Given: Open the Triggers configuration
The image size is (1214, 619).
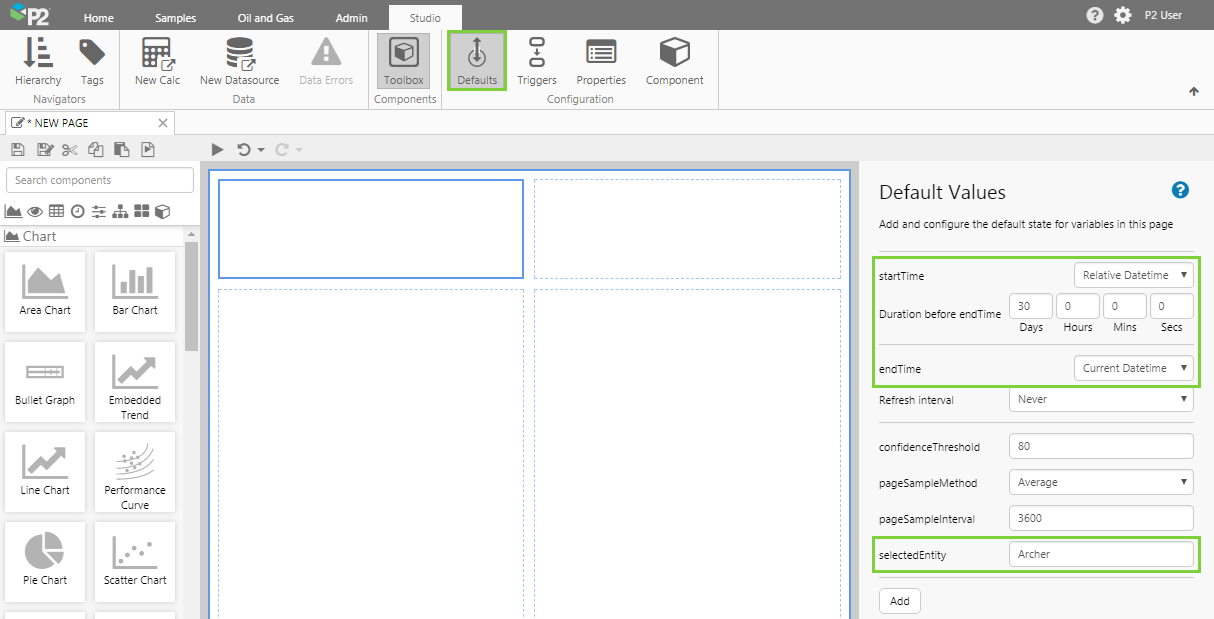Looking at the screenshot, I should point(537,61).
